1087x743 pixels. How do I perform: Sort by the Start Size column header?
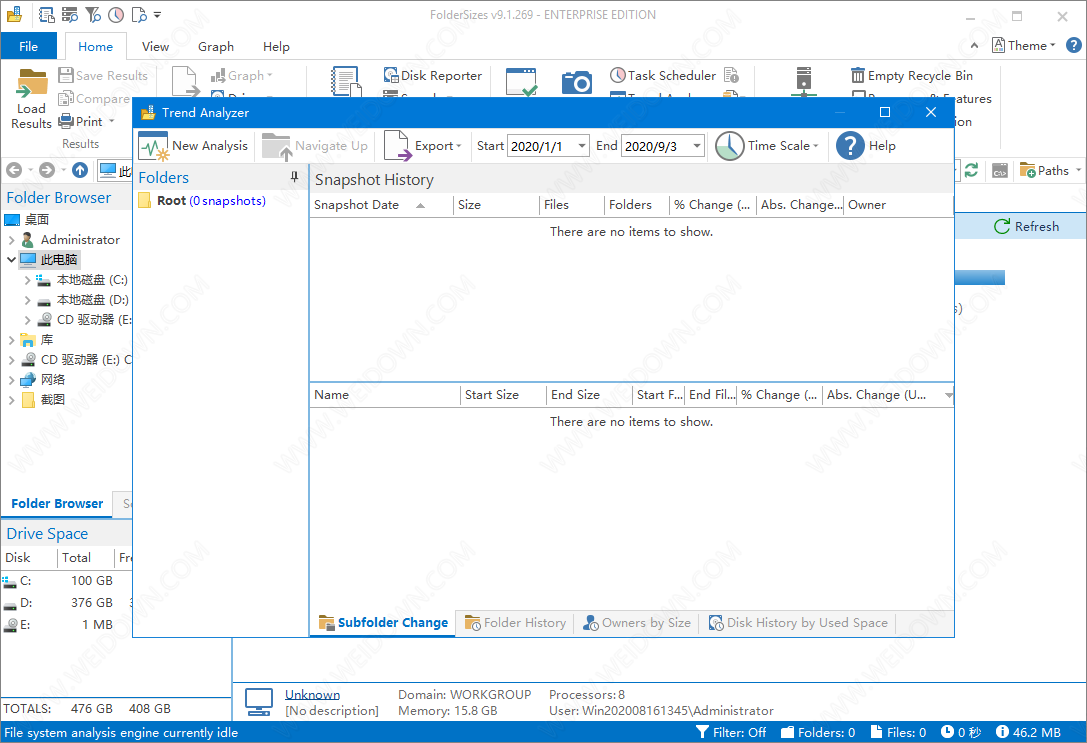click(503, 395)
